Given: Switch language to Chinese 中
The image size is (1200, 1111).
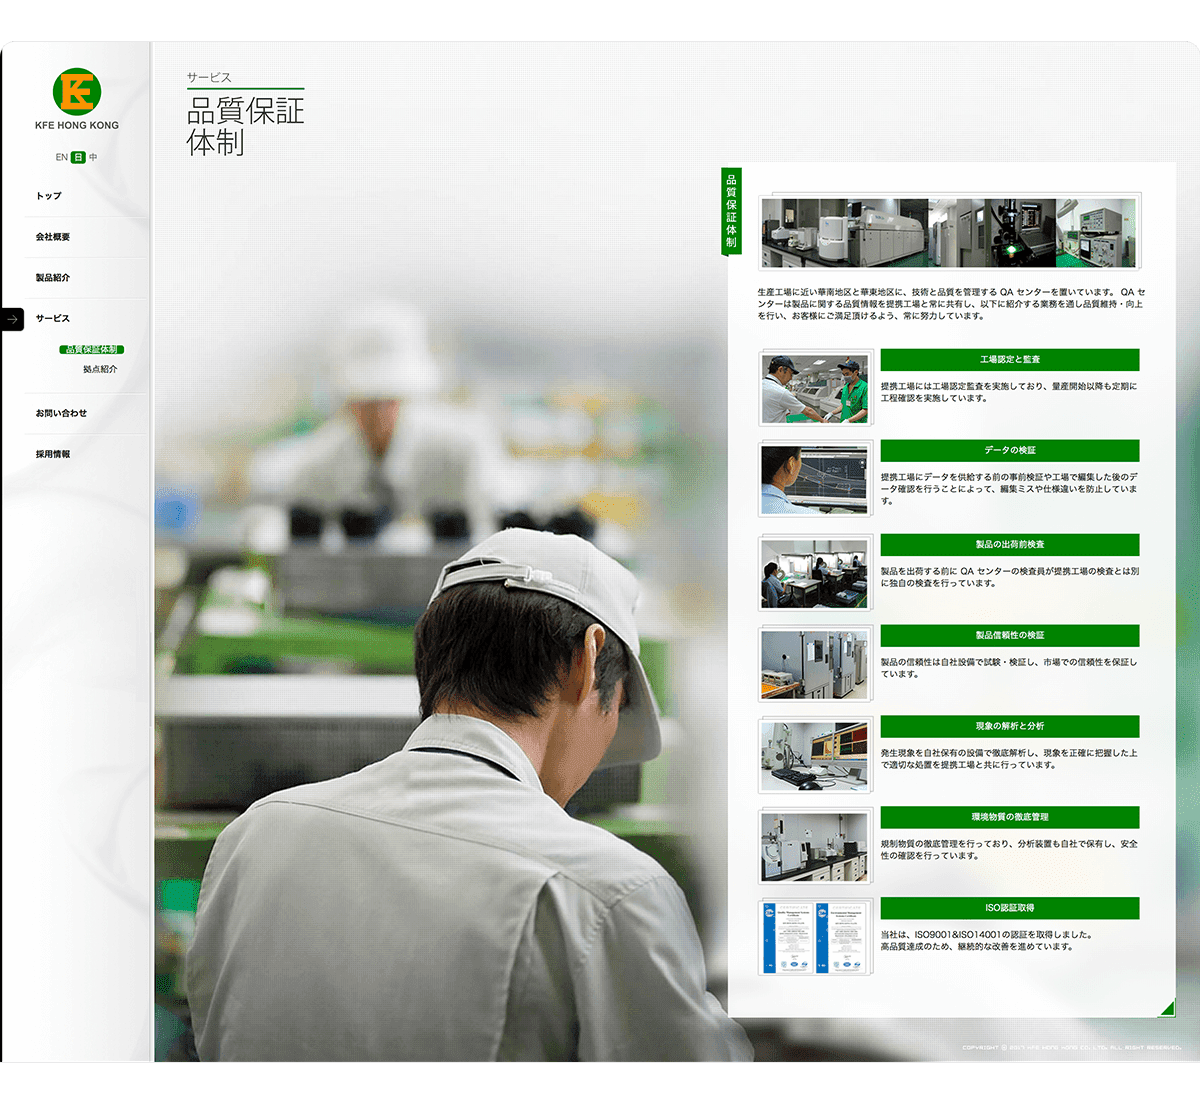Looking at the screenshot, I should (93, 157).
